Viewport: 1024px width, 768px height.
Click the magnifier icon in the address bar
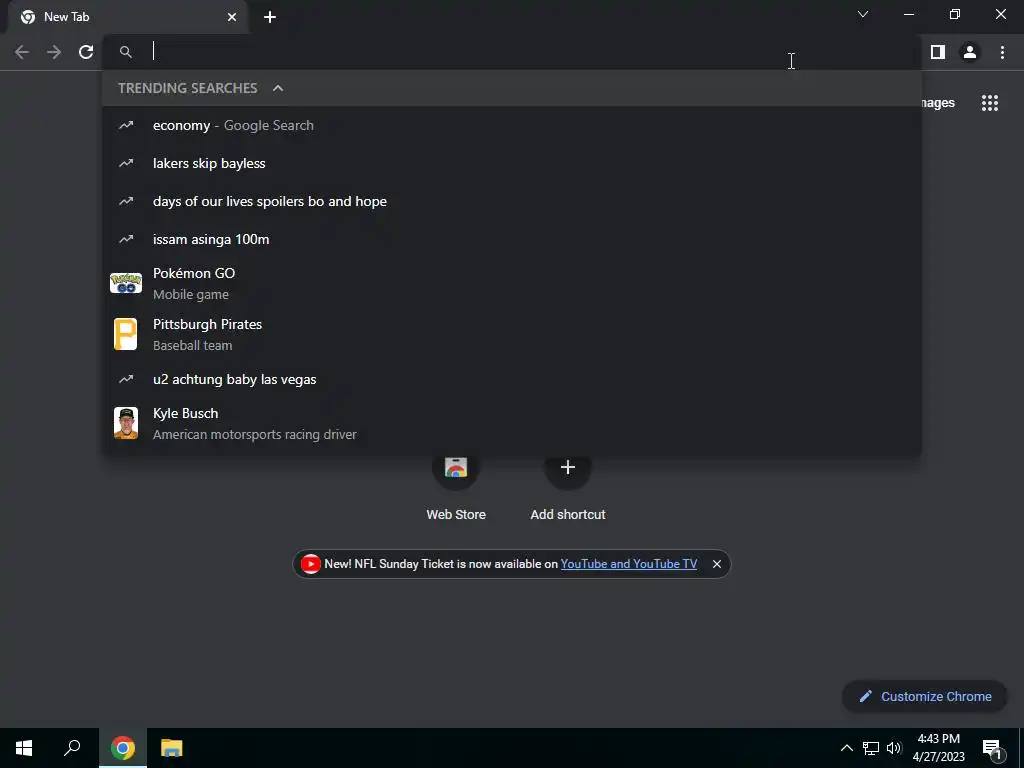coord(125,52)
